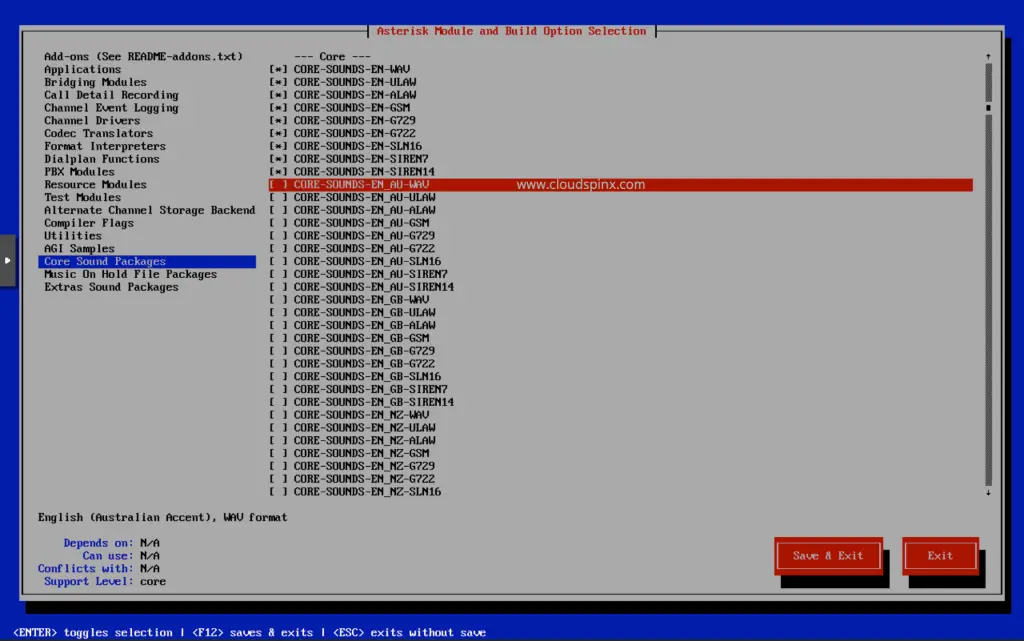This screenshot has width=1024, height=641.
Task: Visit the www.cloudspinx.com link
Action: pyautogui.click(x=580, y=184)
